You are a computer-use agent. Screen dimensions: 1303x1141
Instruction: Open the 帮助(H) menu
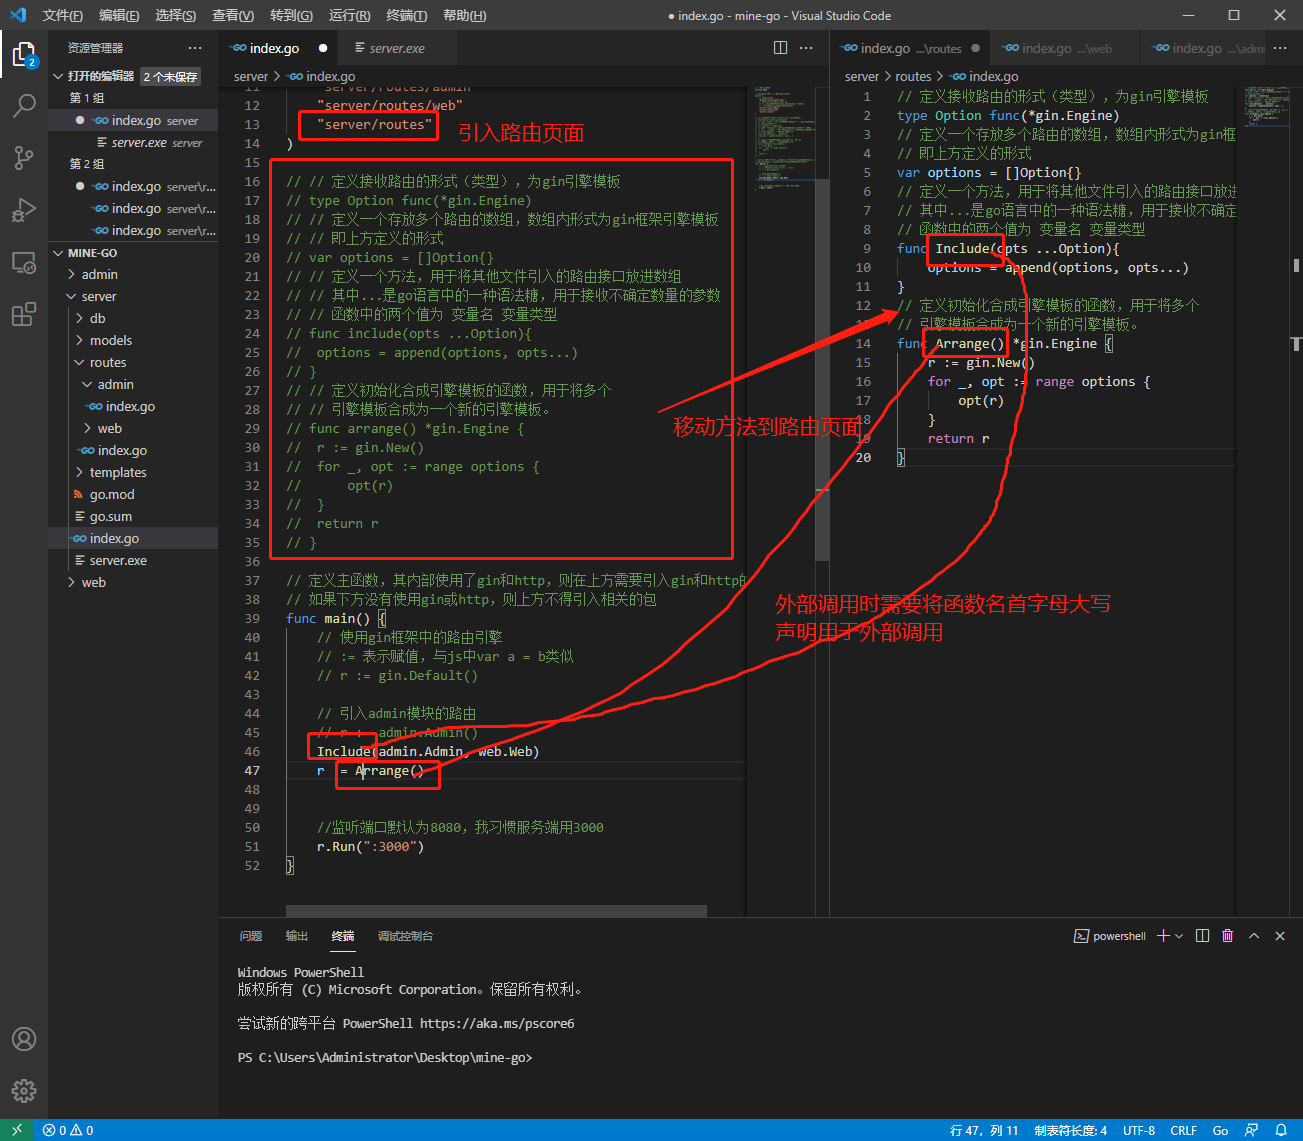[464, 15]
